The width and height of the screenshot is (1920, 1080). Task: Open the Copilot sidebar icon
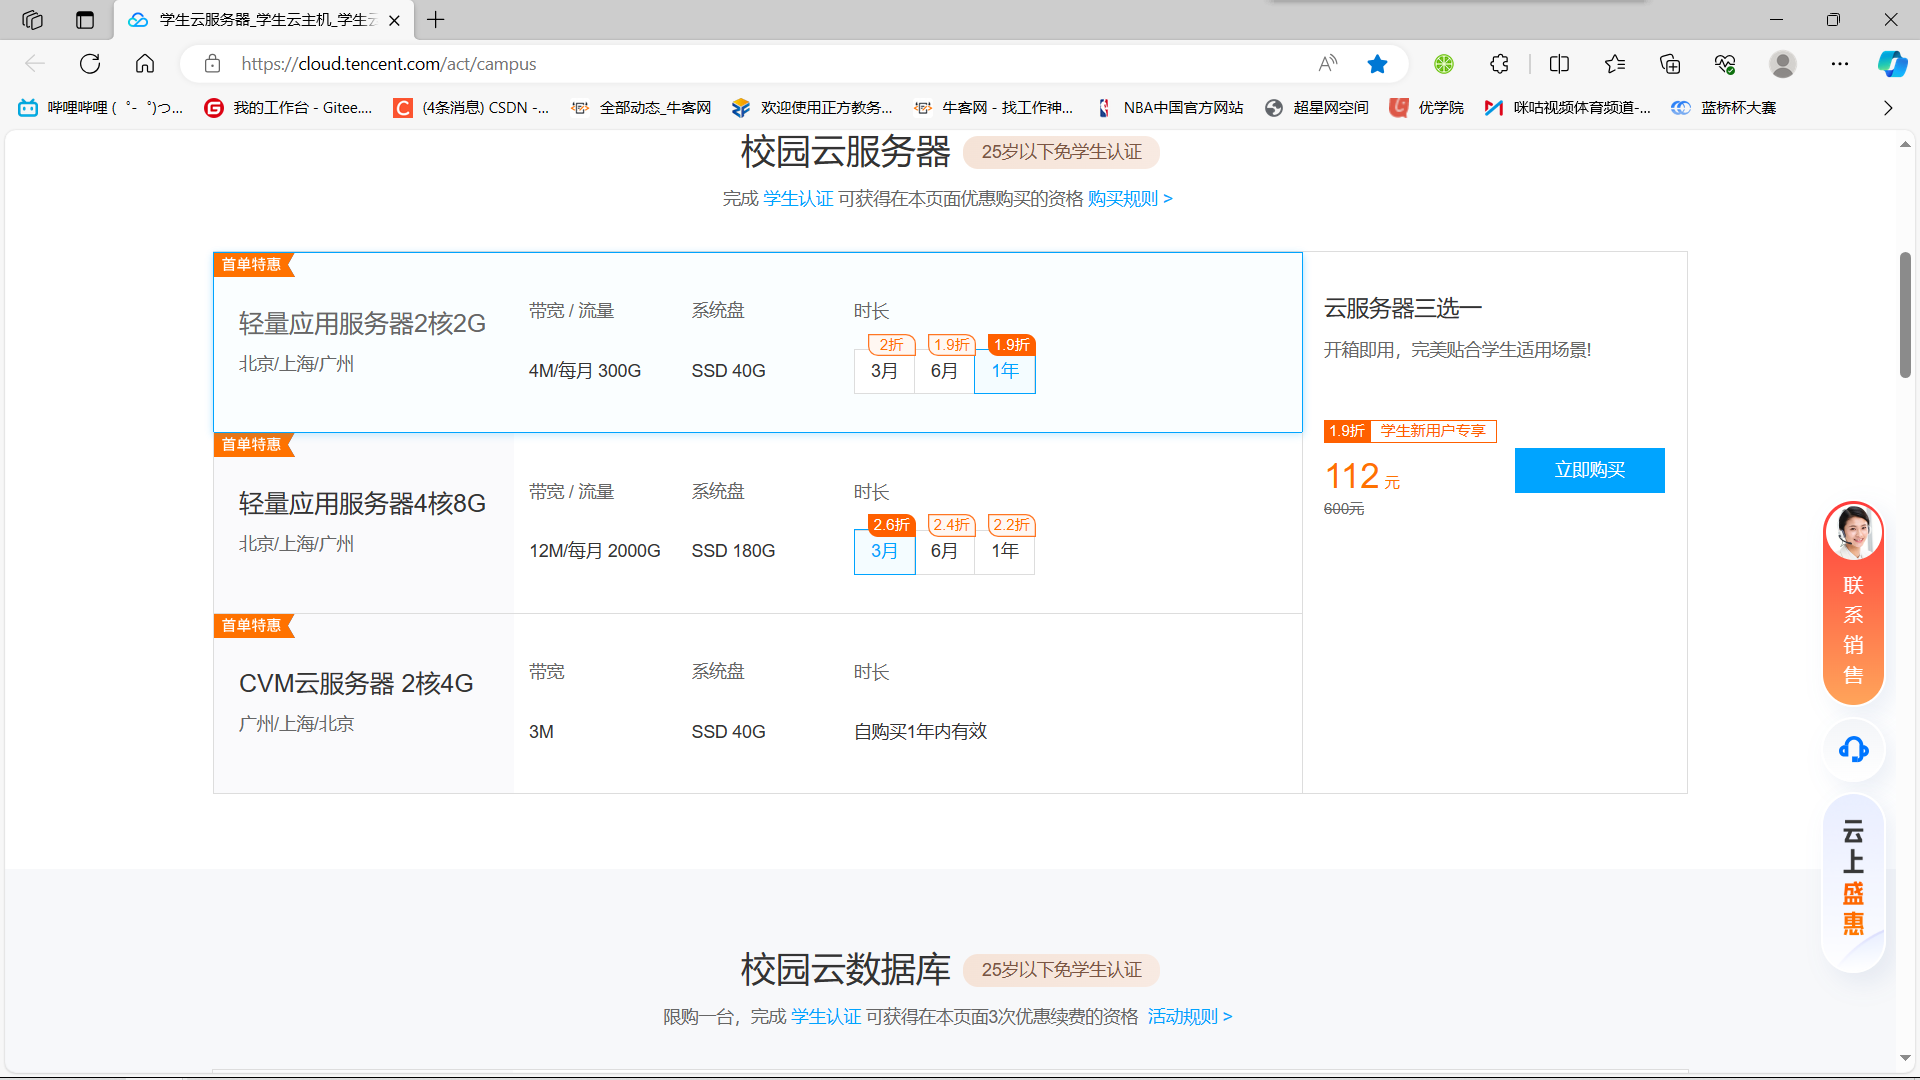1892,64
